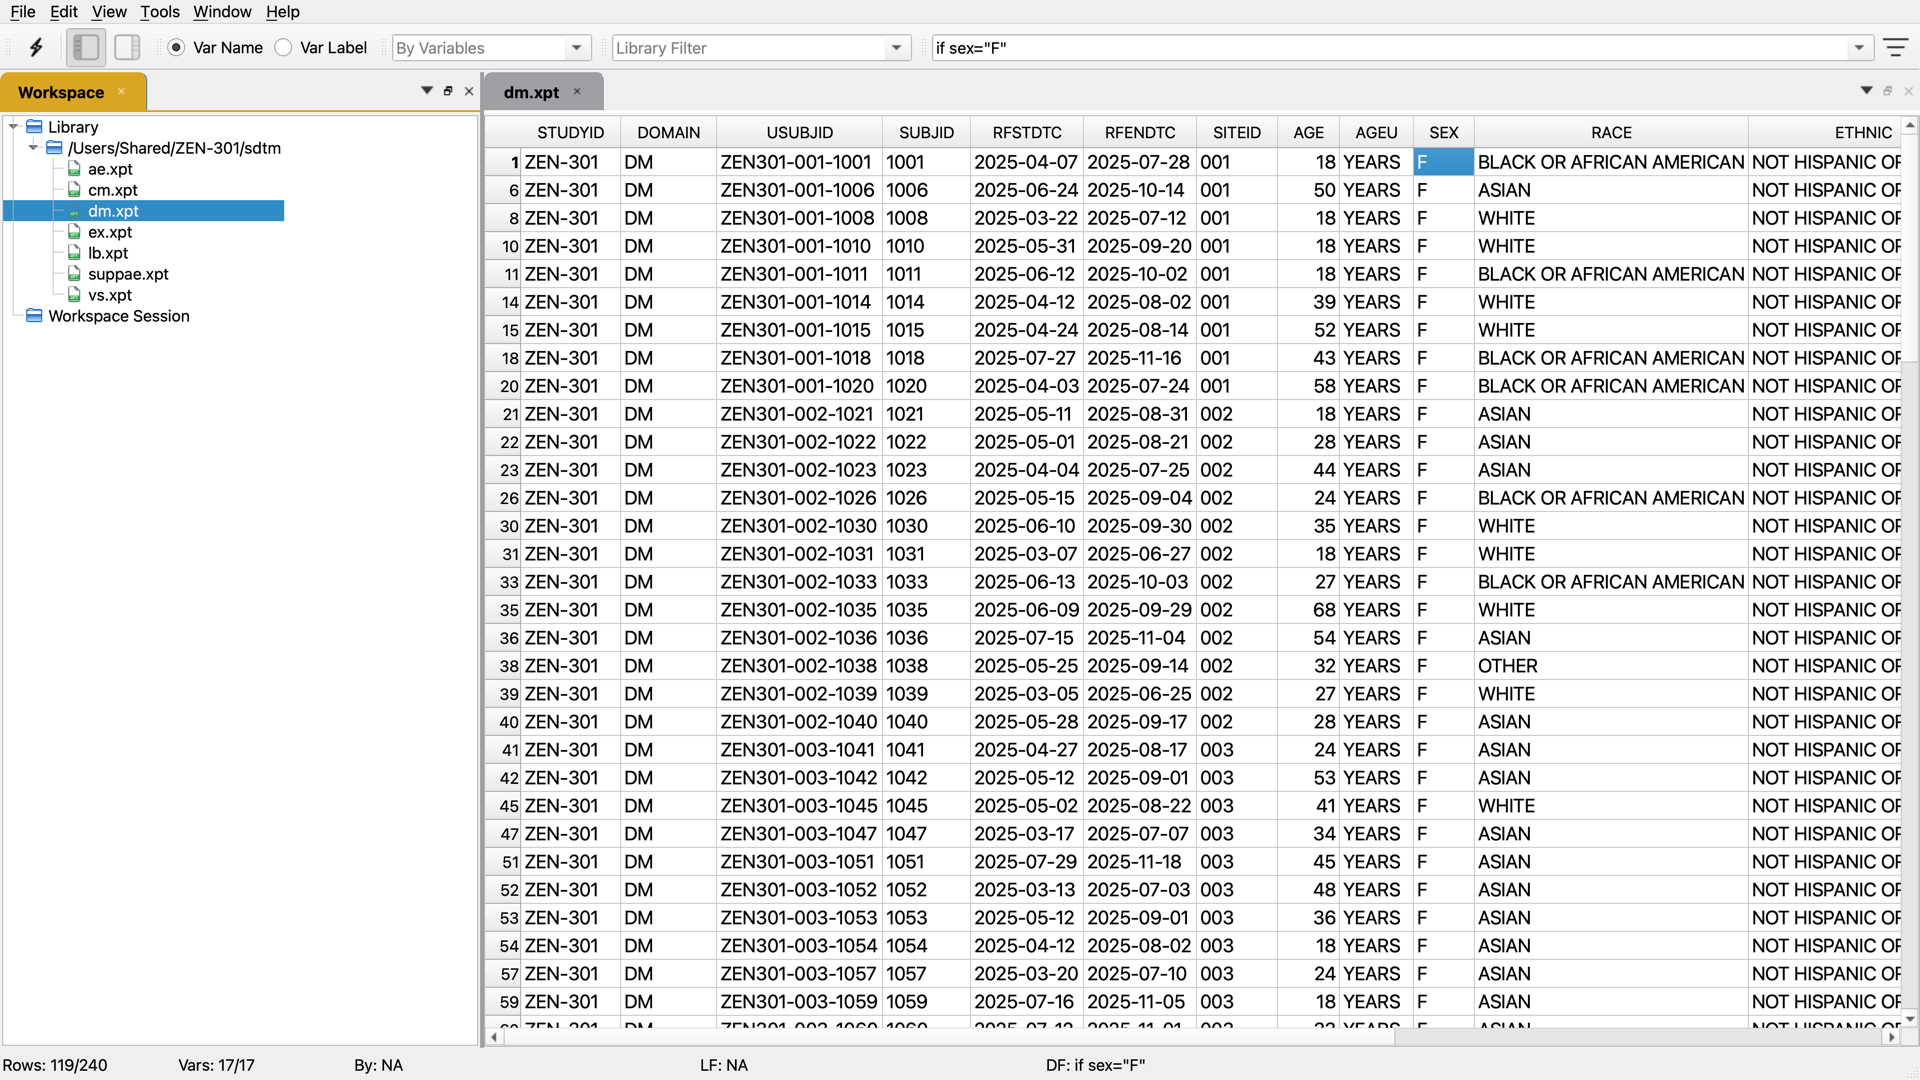The width and height of the screenshot is (1920, 1080).
Task: Click the if sex="F" filter input field
Action: click(x=1390, y=47)
